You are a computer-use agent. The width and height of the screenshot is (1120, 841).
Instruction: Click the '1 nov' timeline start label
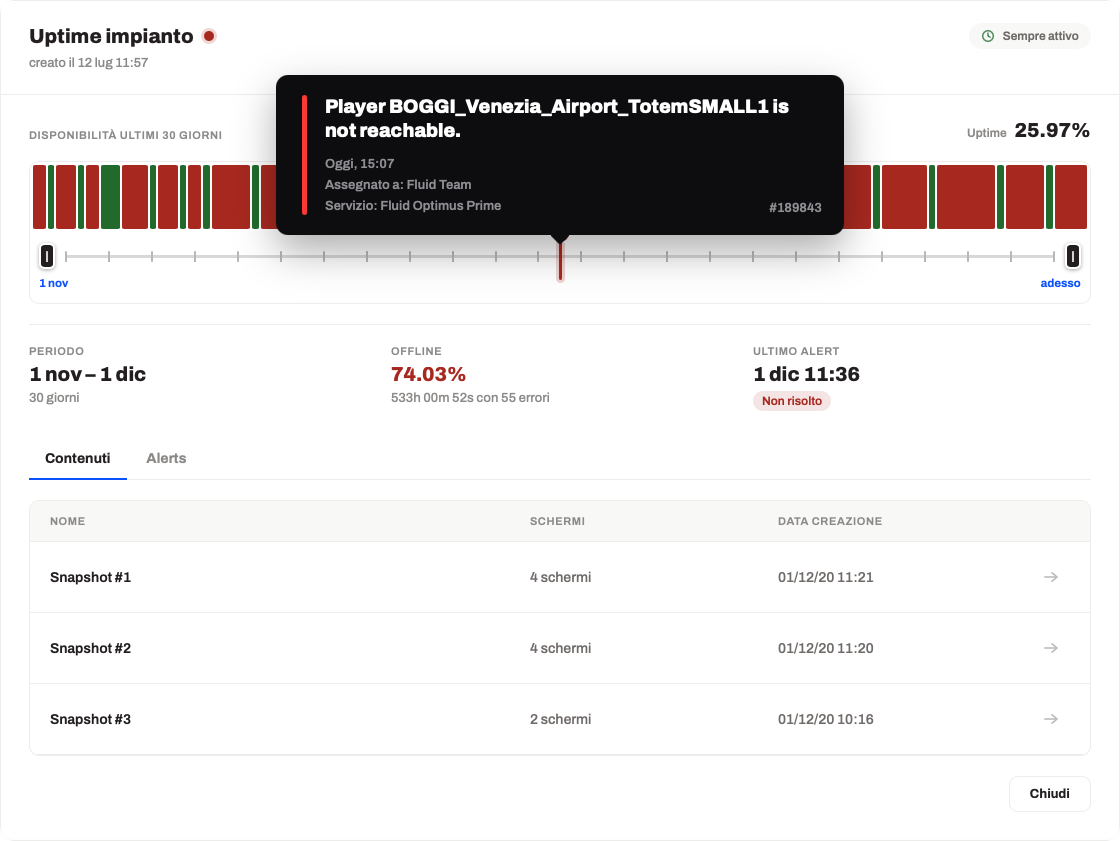[x=54, y=283]
